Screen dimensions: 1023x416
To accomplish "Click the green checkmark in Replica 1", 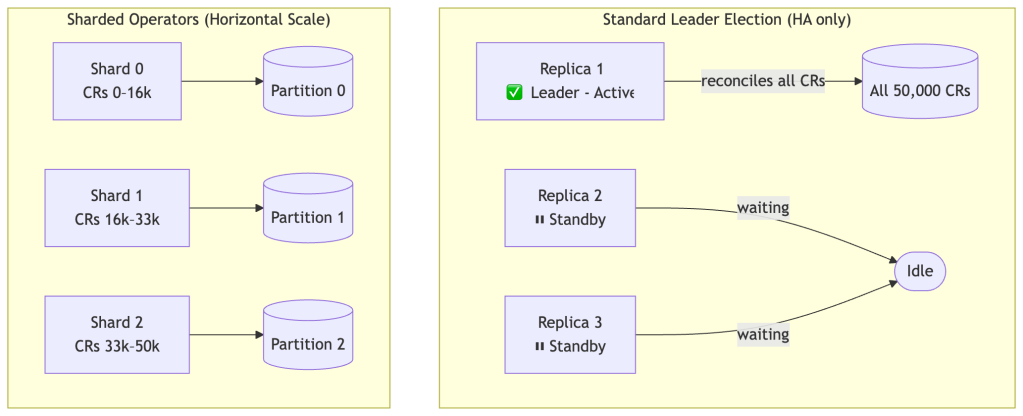I will coord(515,93).
